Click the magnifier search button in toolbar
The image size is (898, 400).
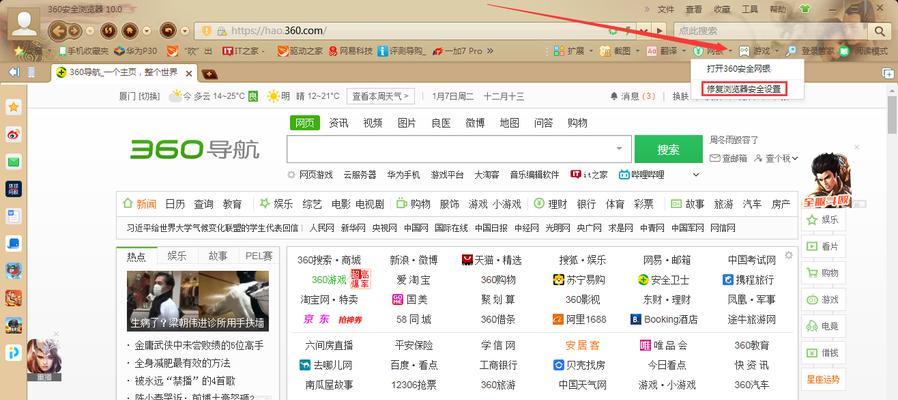[879, 31]
